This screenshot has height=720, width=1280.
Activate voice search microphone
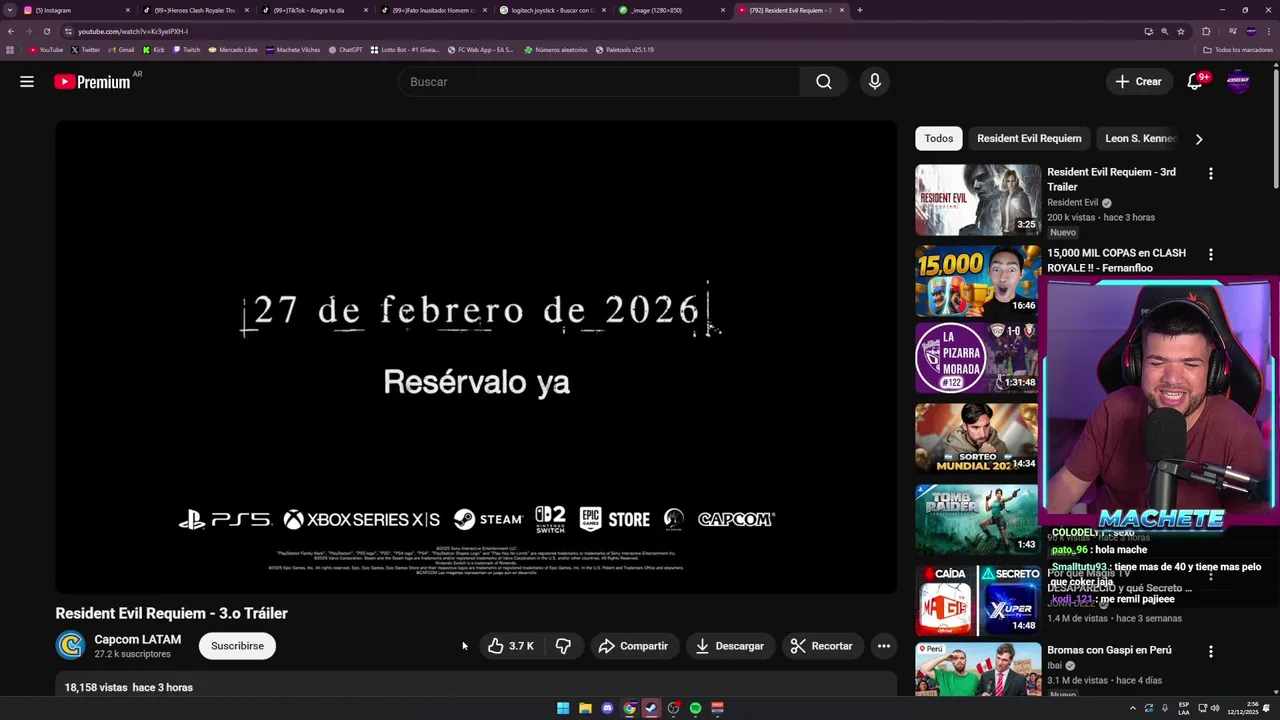pos(875,82)
